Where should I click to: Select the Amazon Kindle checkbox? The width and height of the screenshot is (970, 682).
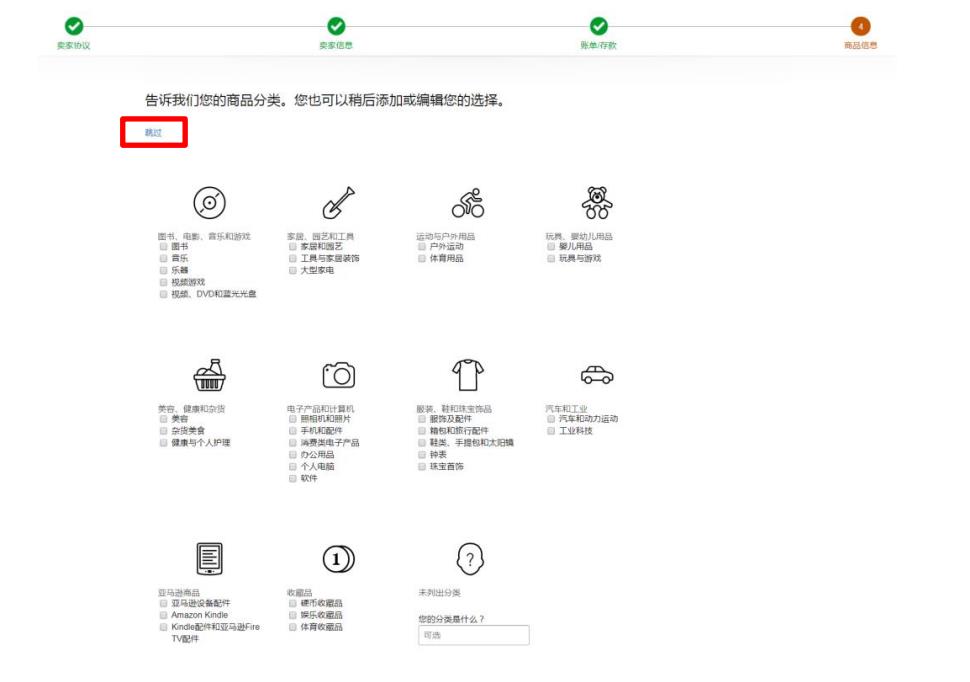163,615
